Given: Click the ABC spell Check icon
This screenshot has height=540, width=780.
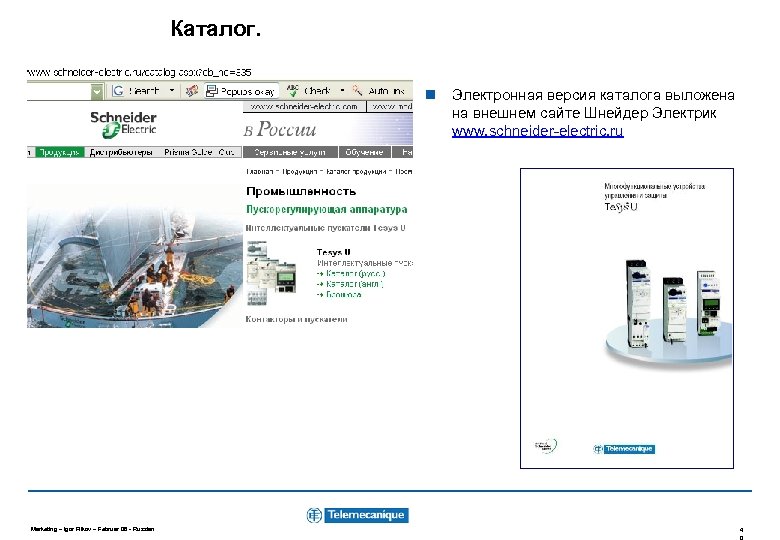Looking at the screenshot, I should tap(293, 90).
